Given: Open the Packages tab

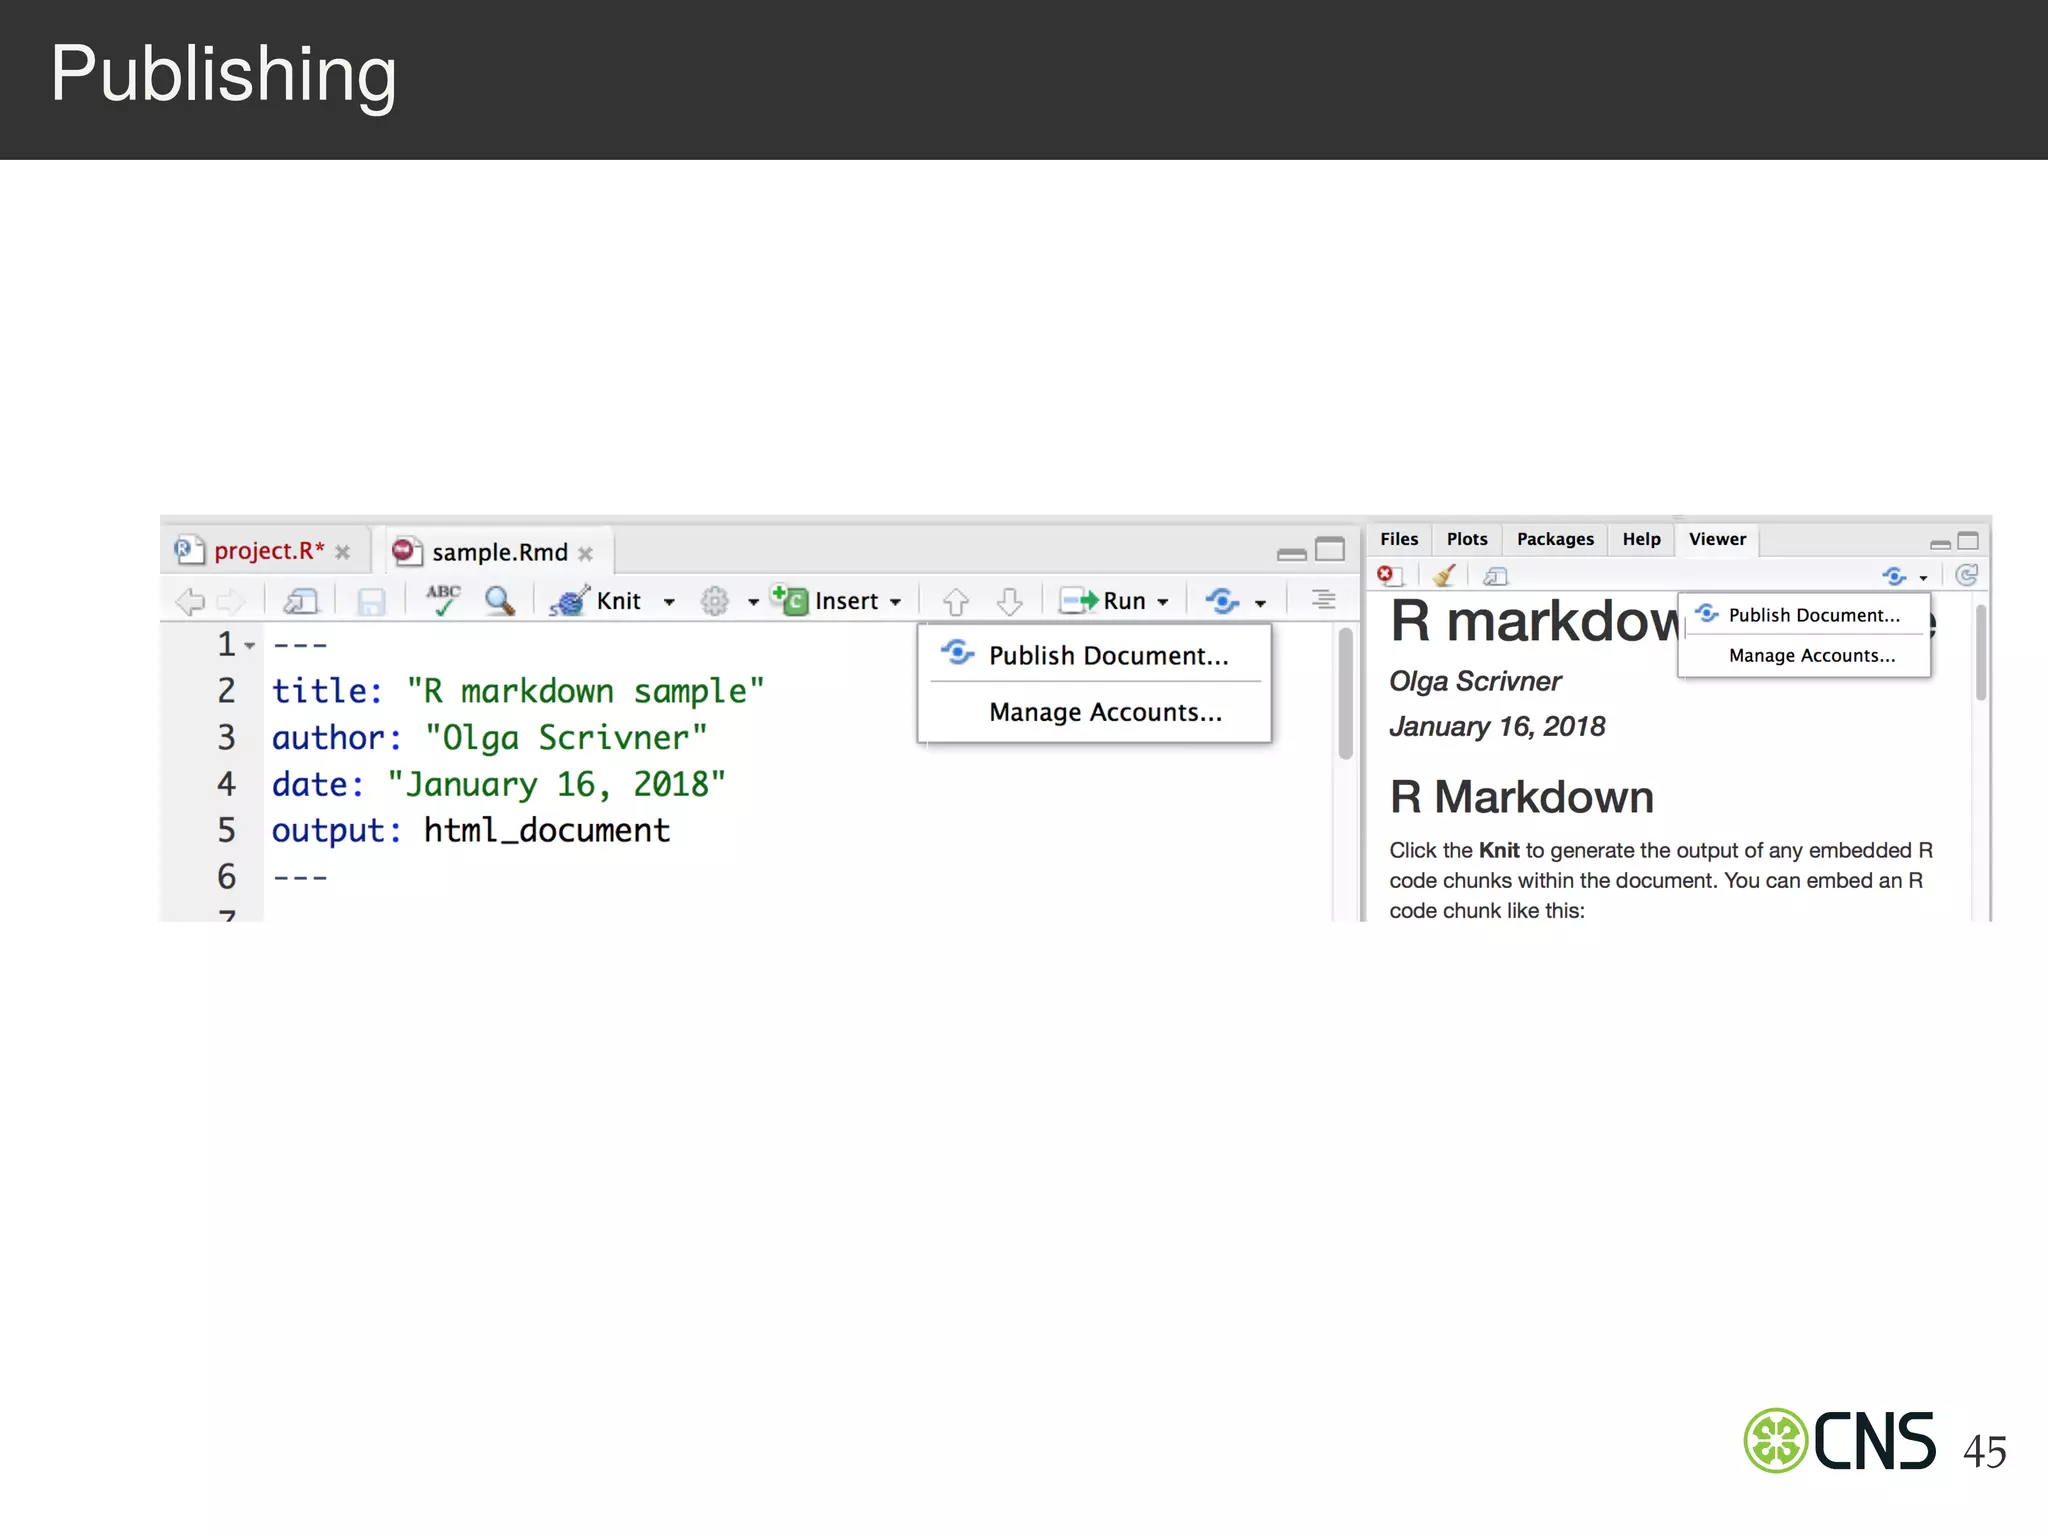Looking at the screenshot, I should click(x=1554, y=539).
